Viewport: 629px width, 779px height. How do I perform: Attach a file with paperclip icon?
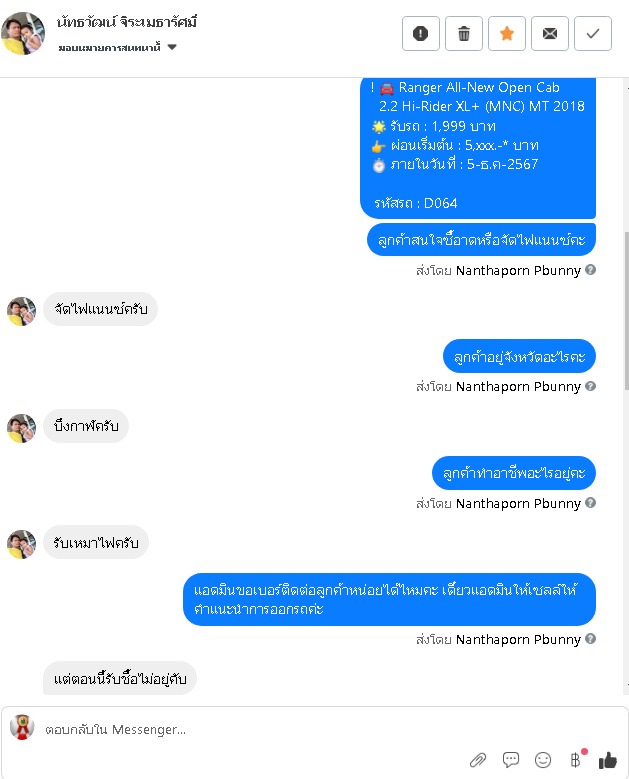tap(478, 760)
